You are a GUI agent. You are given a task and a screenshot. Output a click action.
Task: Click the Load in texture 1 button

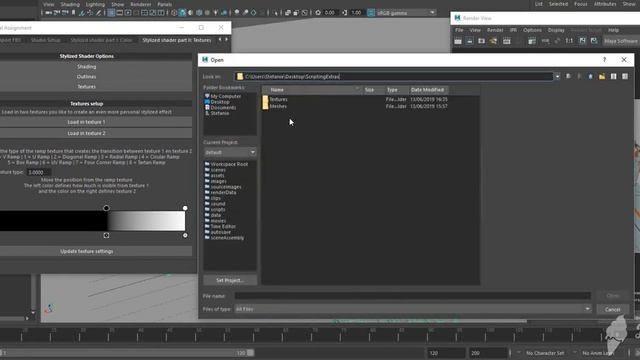(87, 122)
